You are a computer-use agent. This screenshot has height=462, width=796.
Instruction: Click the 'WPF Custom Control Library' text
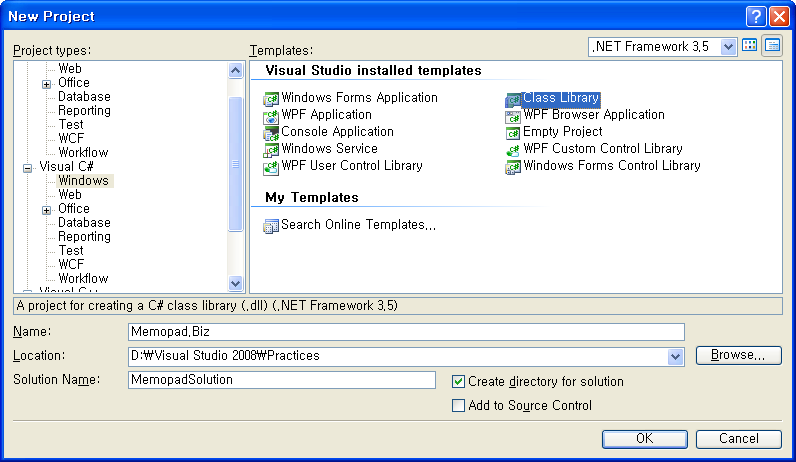click(603, 149)
